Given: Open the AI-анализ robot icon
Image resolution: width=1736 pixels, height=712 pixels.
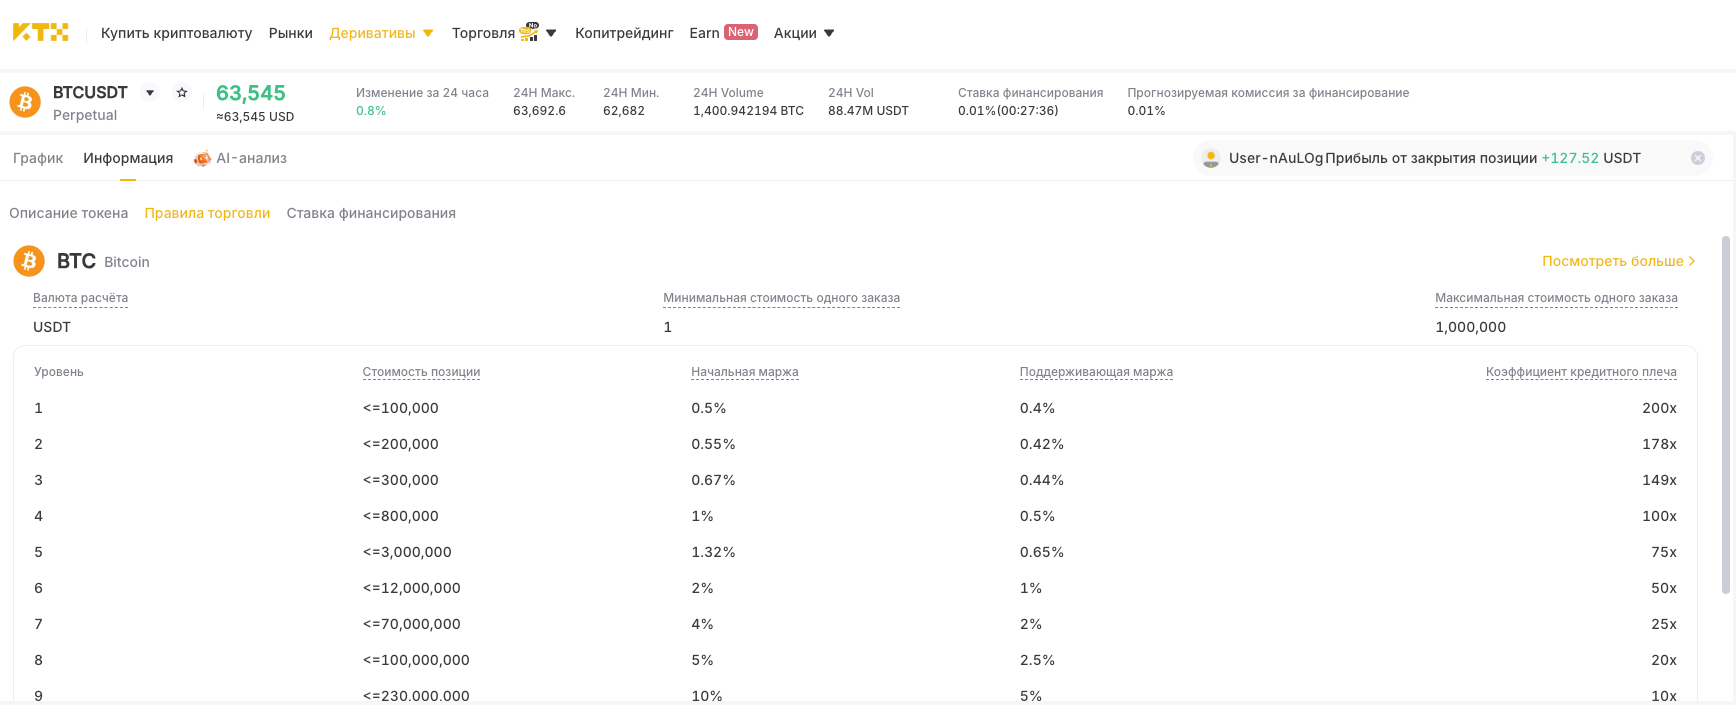Looking at the screenshot, I should click(202, 158).
